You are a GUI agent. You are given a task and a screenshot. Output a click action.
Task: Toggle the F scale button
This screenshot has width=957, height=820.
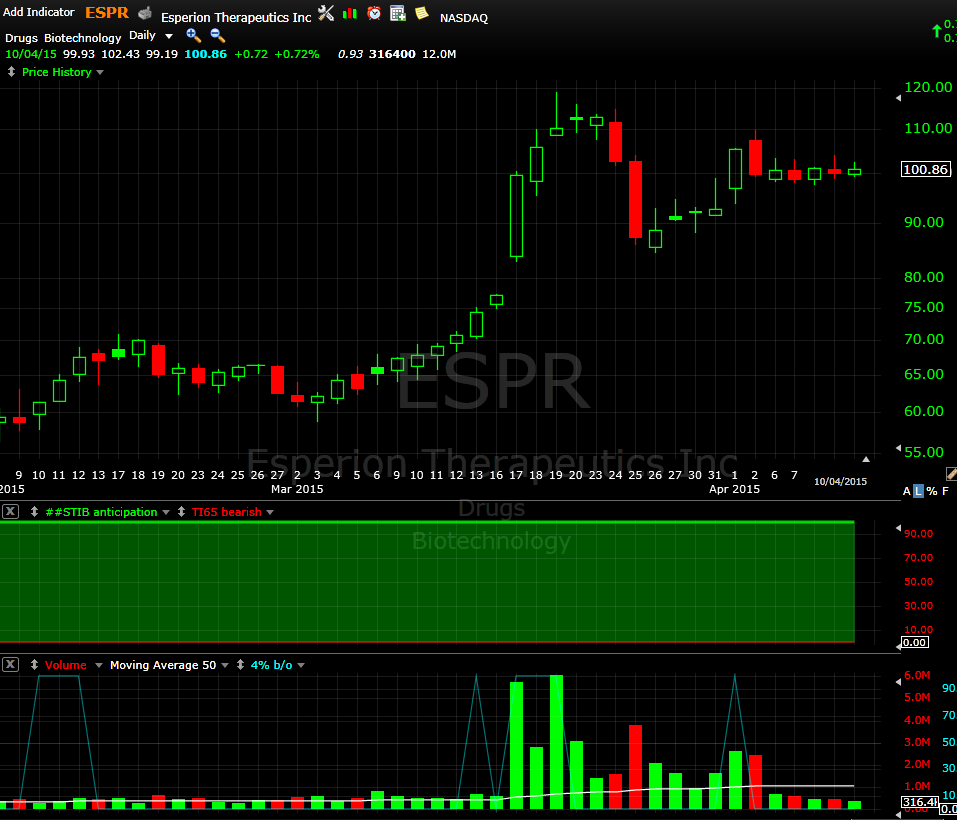click(945, 491)
